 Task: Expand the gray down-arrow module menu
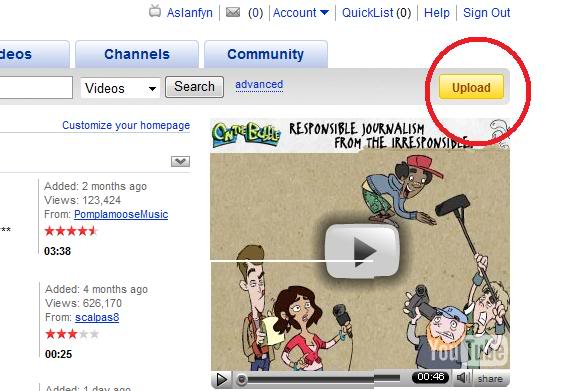tap(180, 161)
